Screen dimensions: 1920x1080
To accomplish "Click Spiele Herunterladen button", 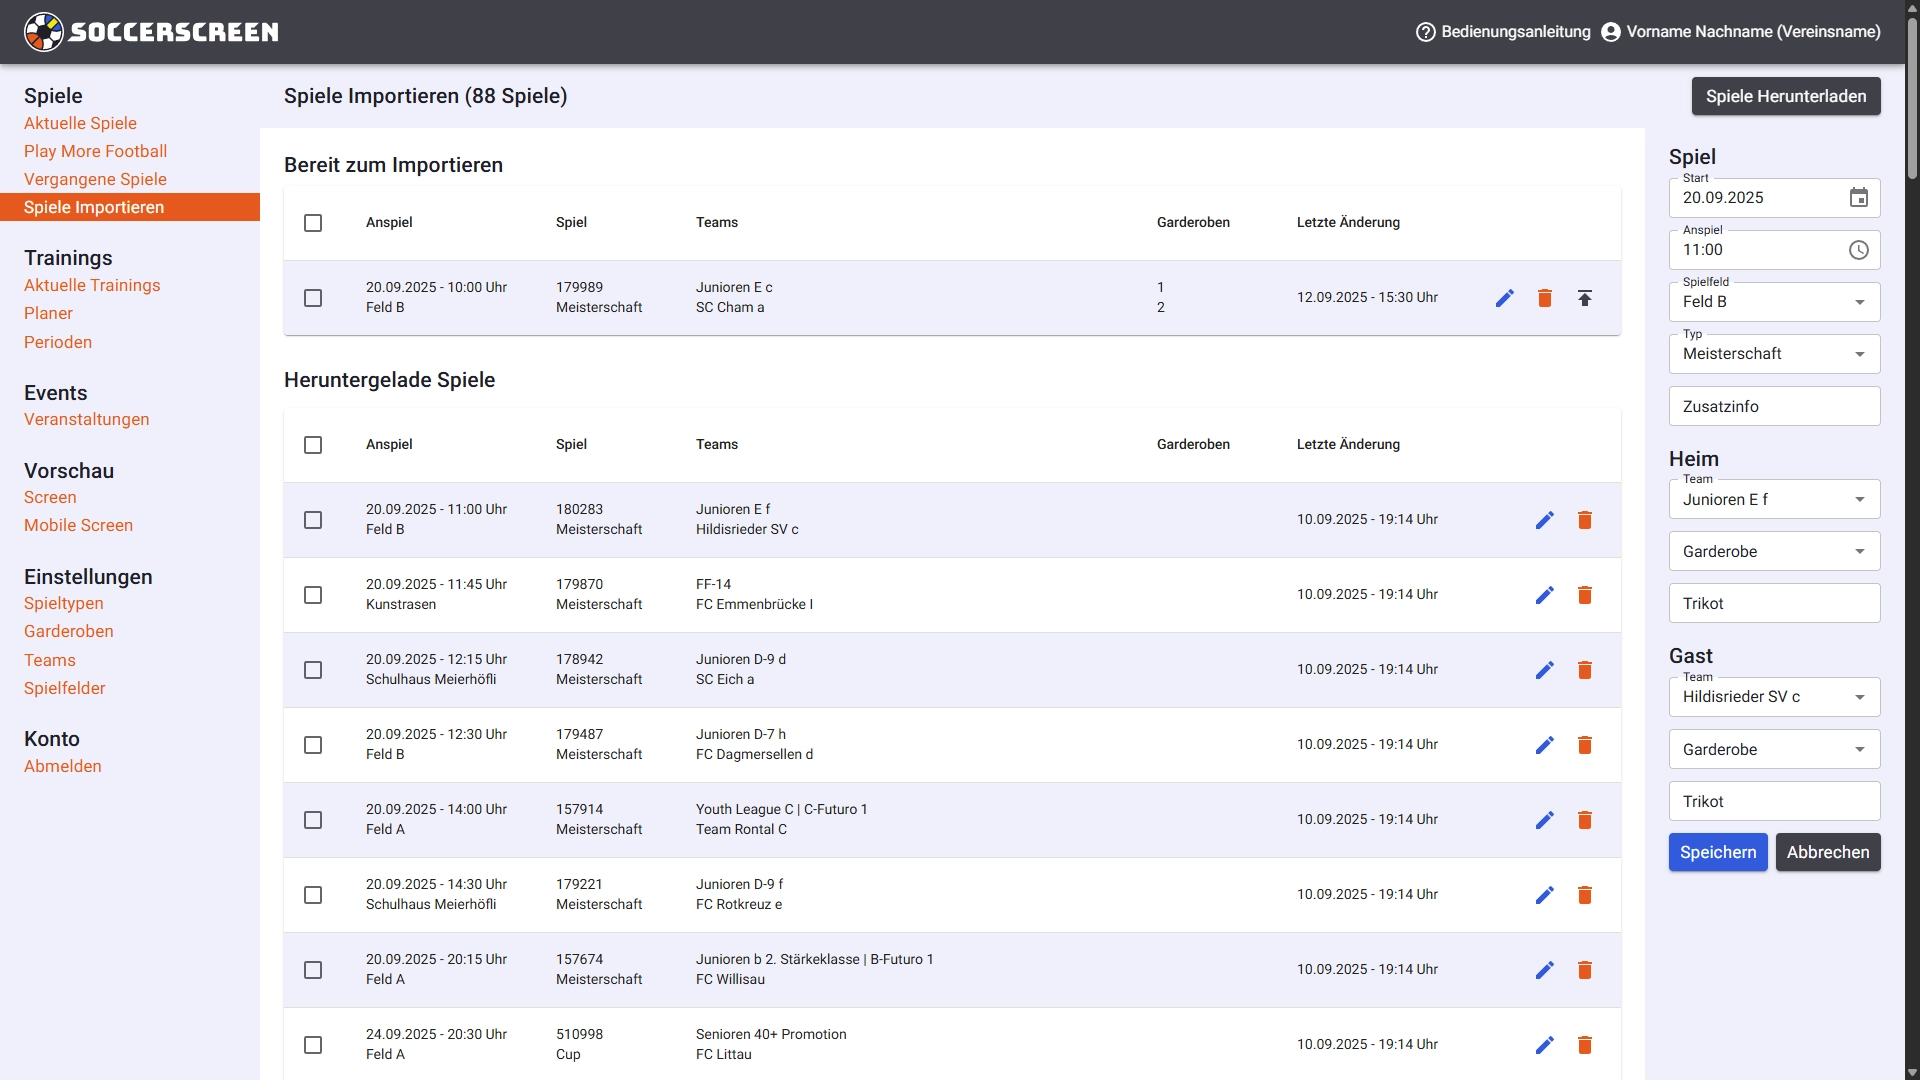I will pyautogui.click(x=1786, y=96).
